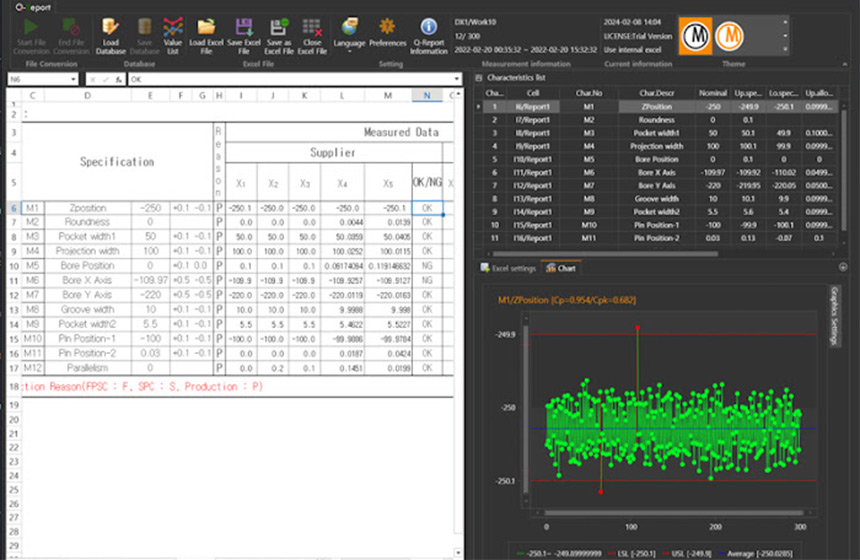Expand the formula bar dropdown arrow
Viewport: 860px width, 560px height.
(456, 80)
